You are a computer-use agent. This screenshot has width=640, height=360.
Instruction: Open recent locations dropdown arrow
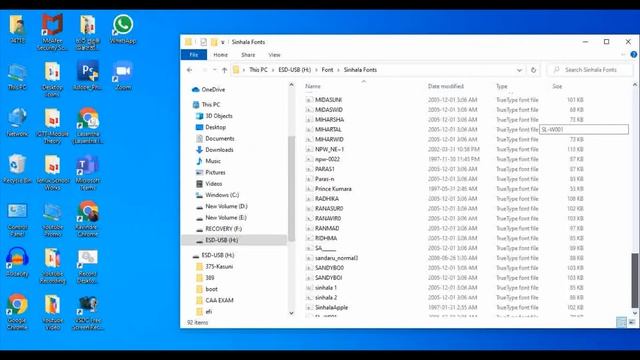click(x=214, y=70)
